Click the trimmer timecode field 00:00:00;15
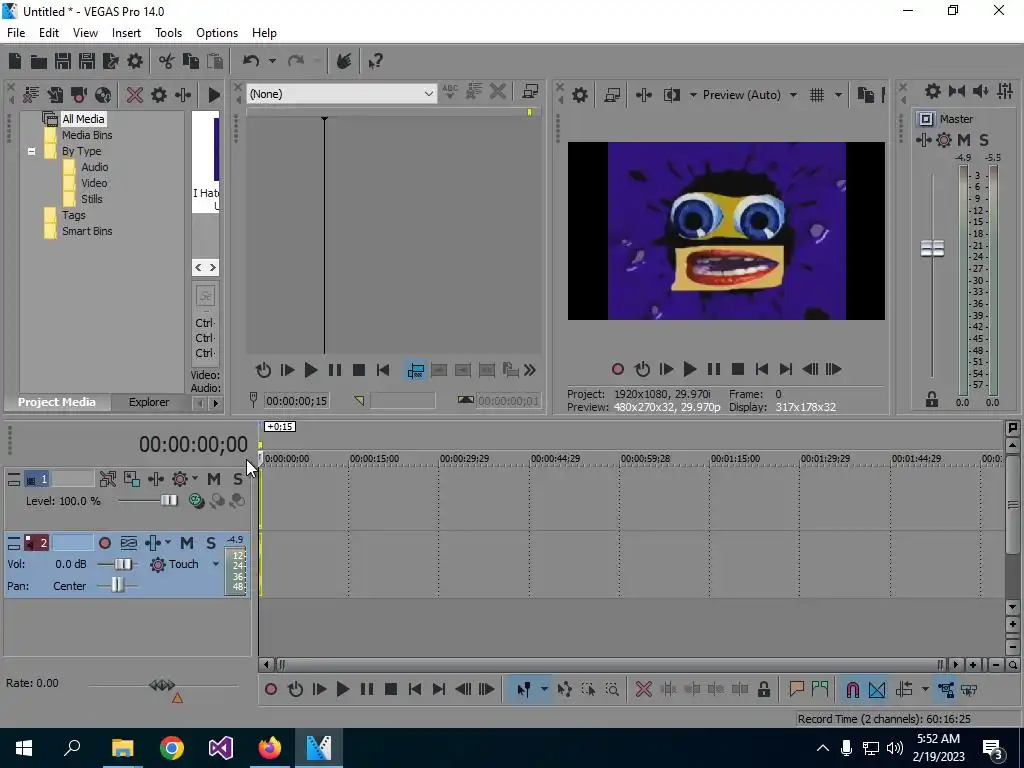 coord(296,401)
